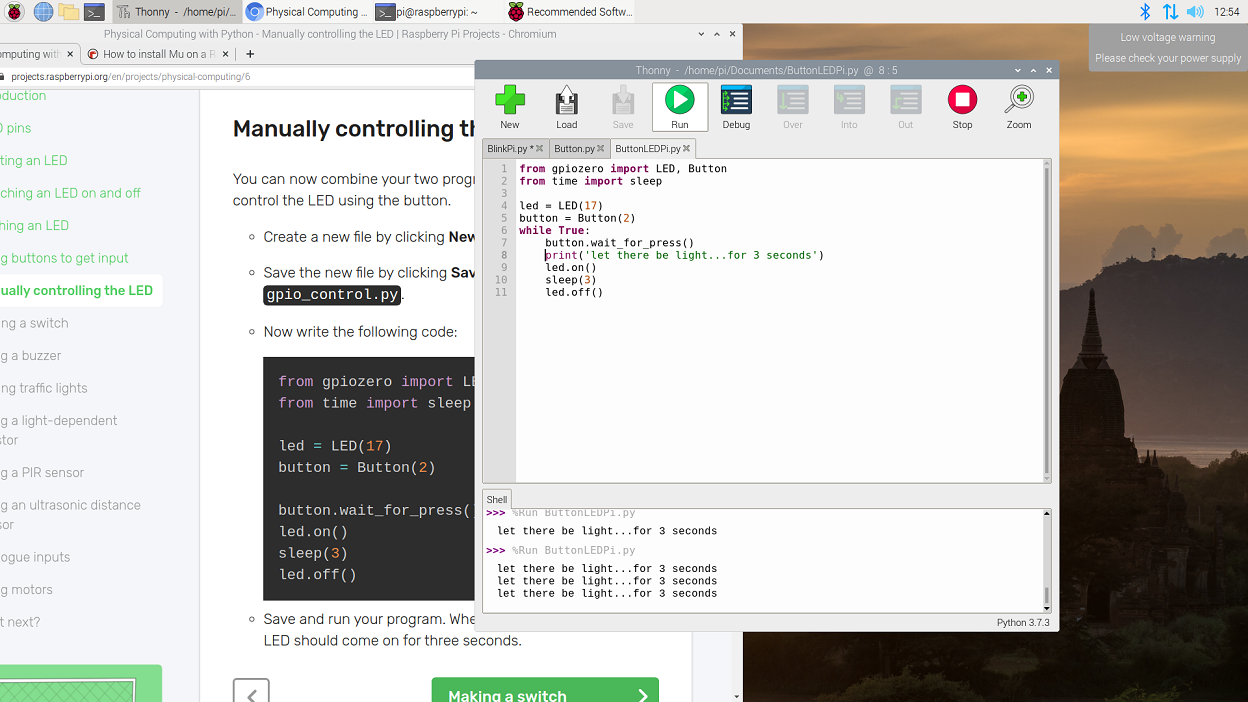This screenshot has height=702, width=1248.
Task: Open the Terminal launcher icon in taskbar
Action: [94, 12]
